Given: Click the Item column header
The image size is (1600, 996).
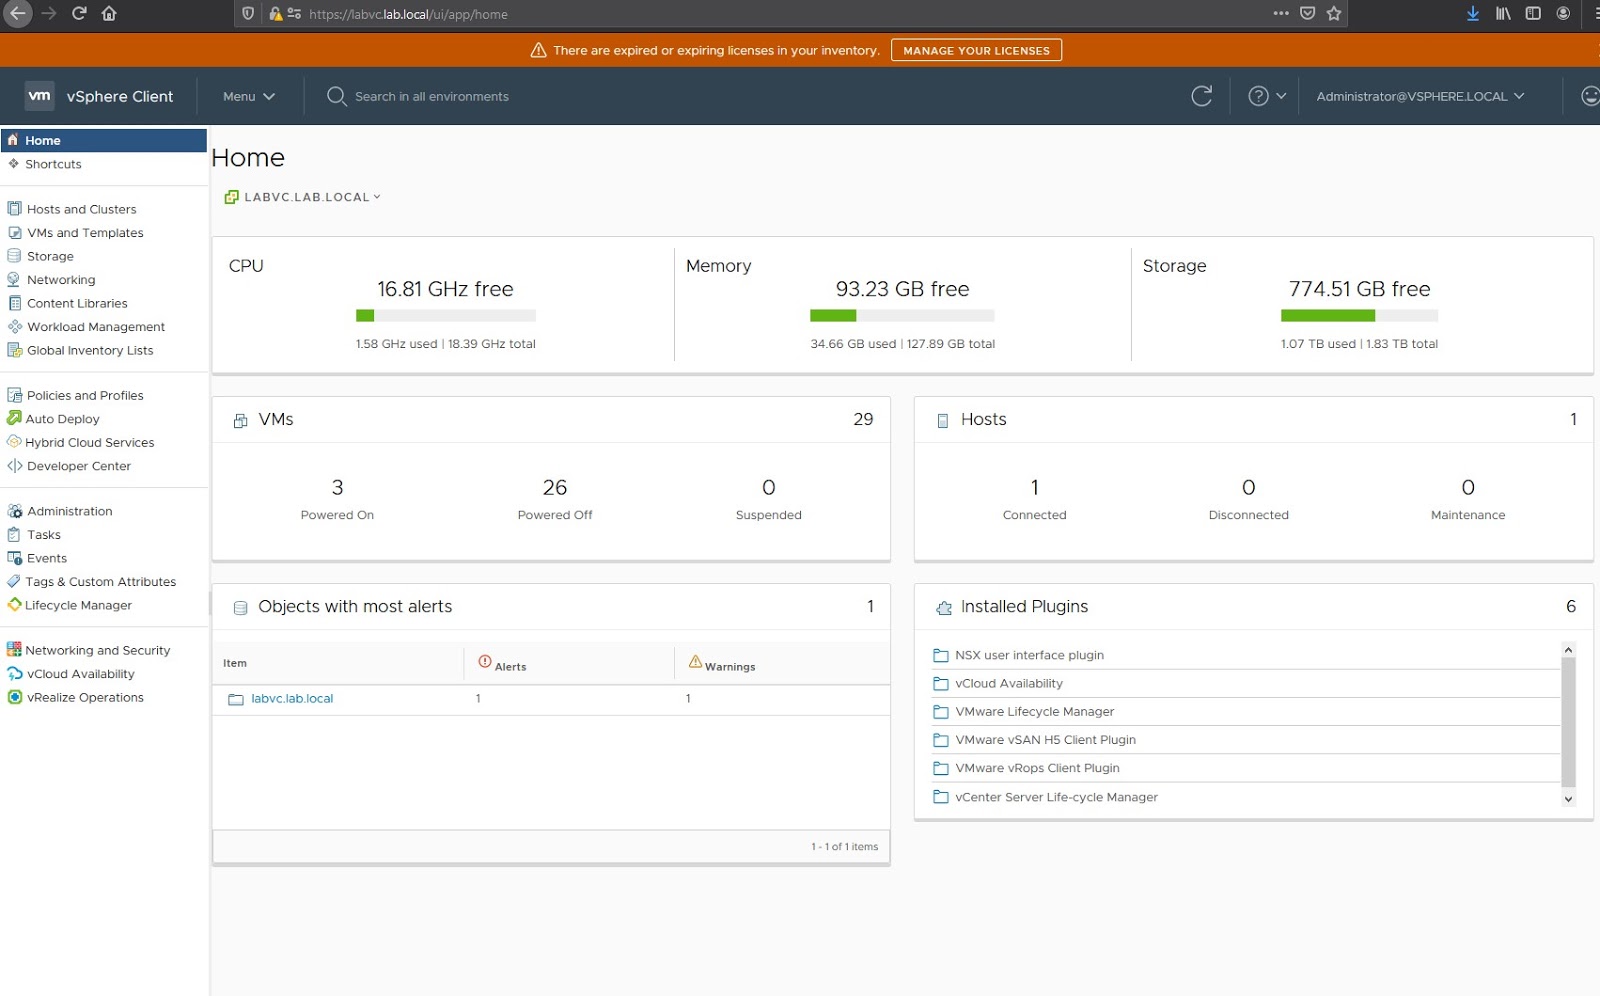Looking at the screenshot, I should pos(235,663).
